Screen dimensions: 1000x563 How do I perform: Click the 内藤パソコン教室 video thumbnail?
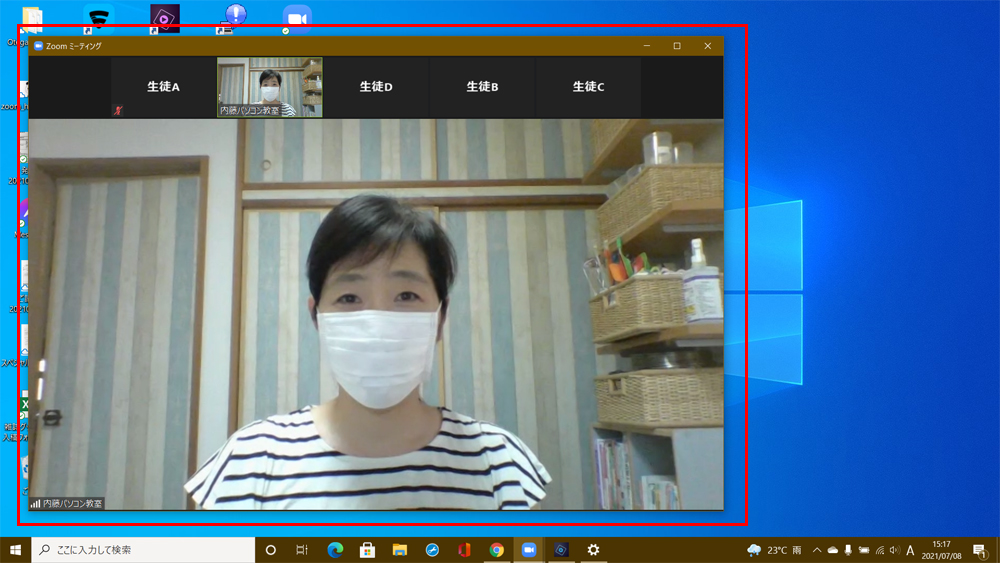click(270, 87)
